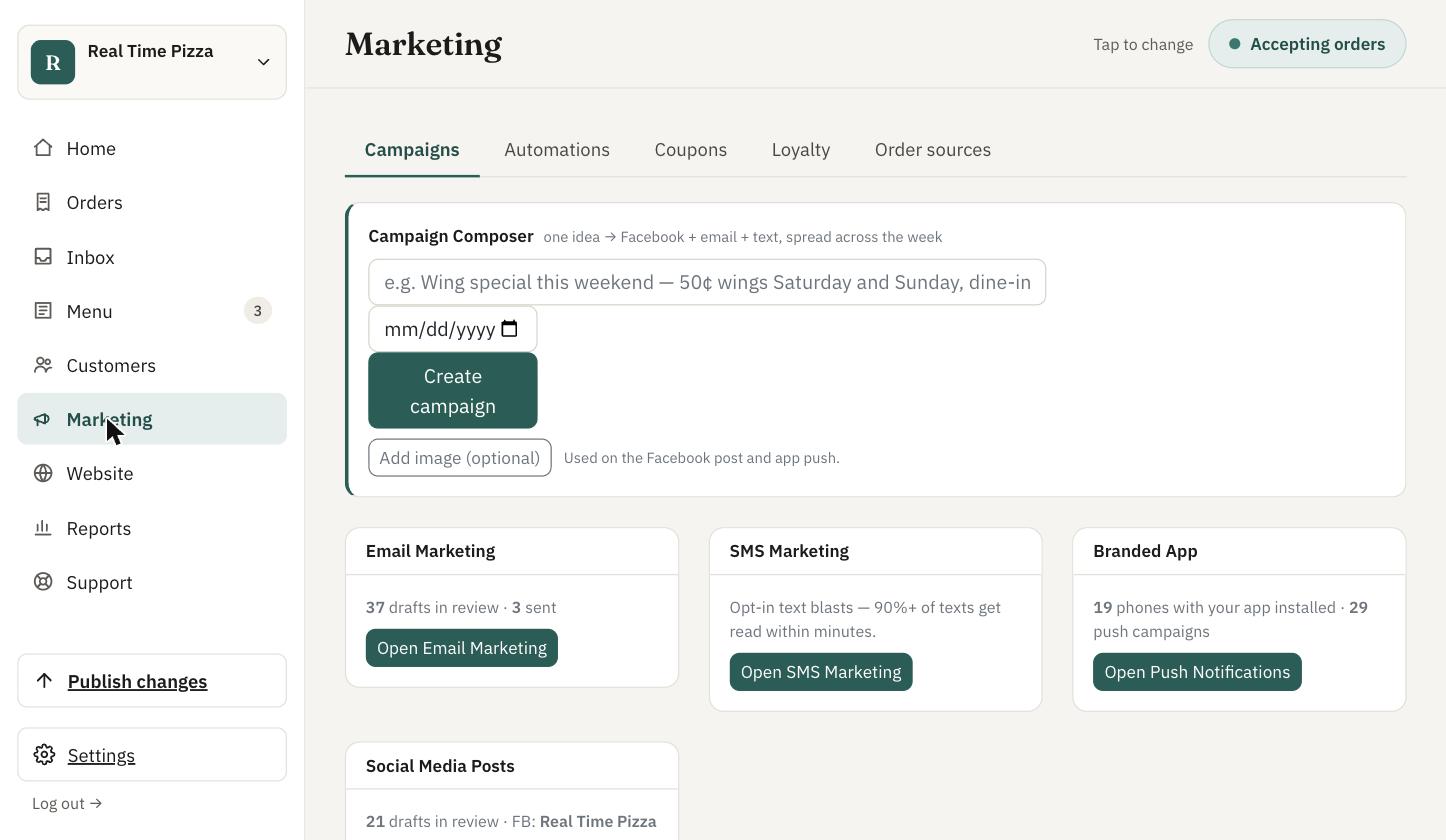Click the Customers people icon

tap(43, 365)
